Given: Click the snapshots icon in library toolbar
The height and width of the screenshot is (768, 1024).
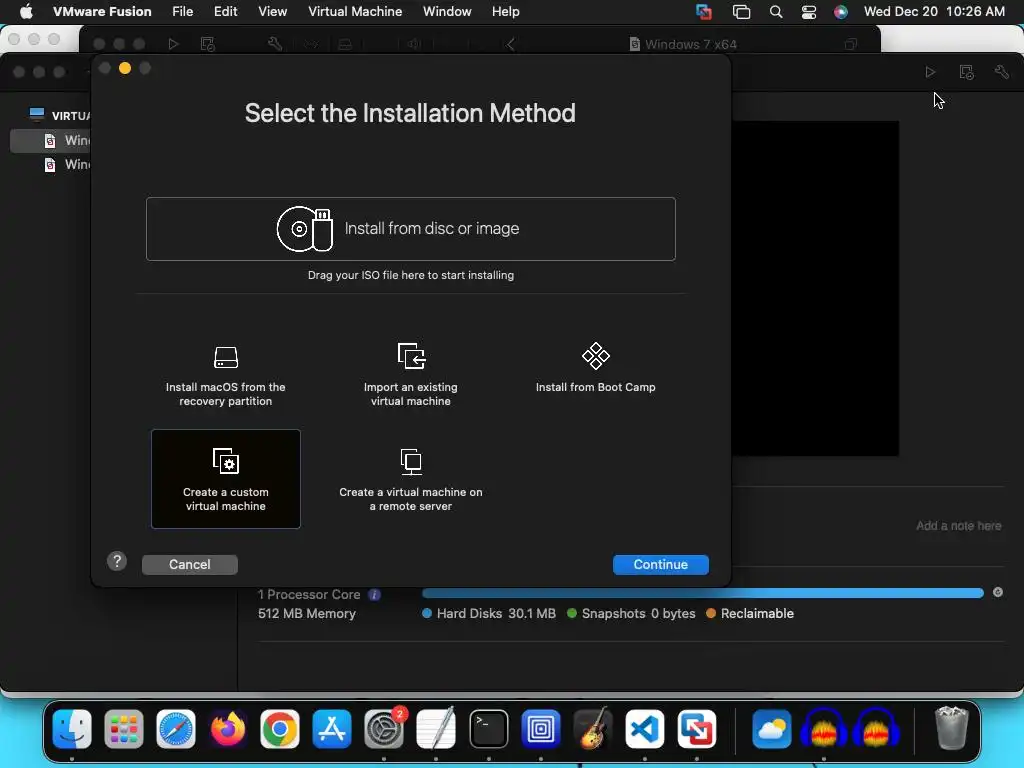Looking at the screenshot, I should pos(967,72).
